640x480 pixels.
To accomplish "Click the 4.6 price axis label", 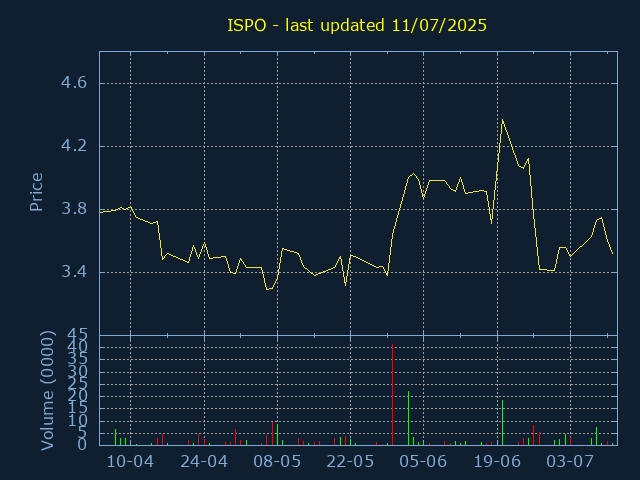I will 74,83.
